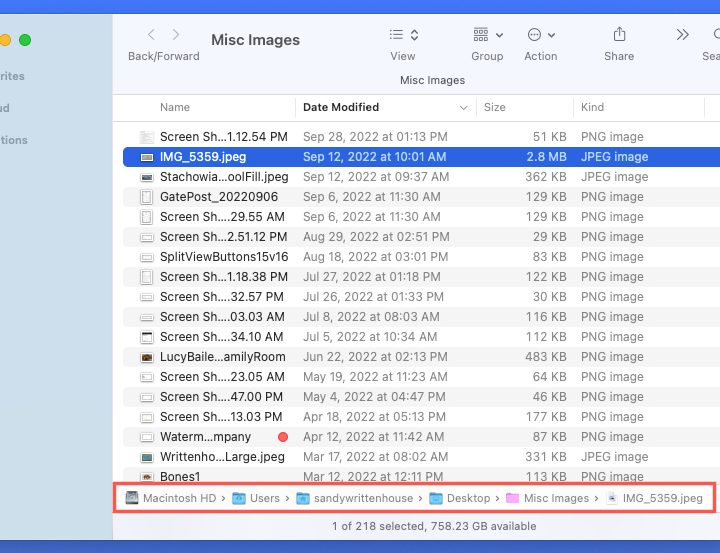Click JPEG image kind for Stachowia...oolFill.jpeg

614,177
